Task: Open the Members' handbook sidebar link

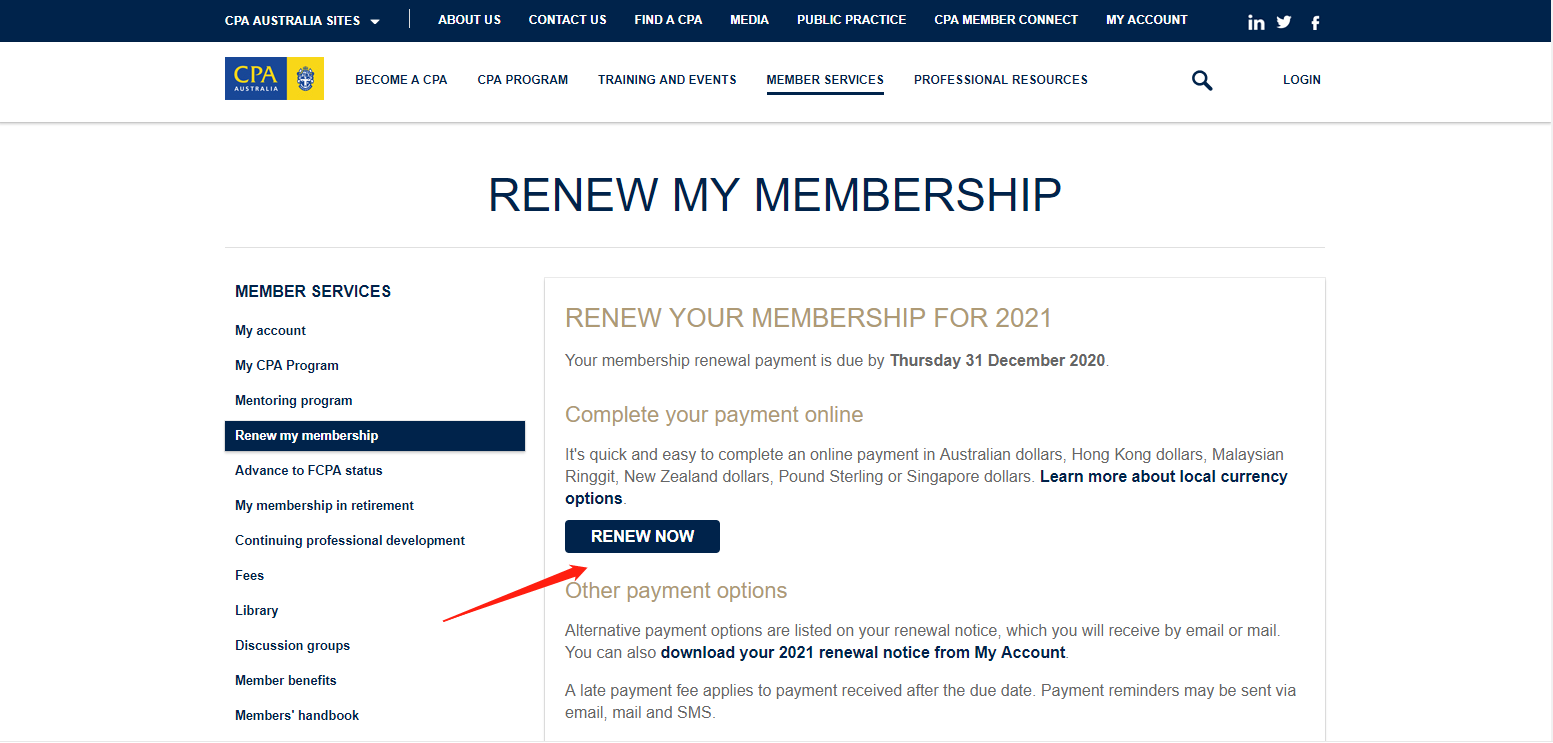Action: coord(296,716)
